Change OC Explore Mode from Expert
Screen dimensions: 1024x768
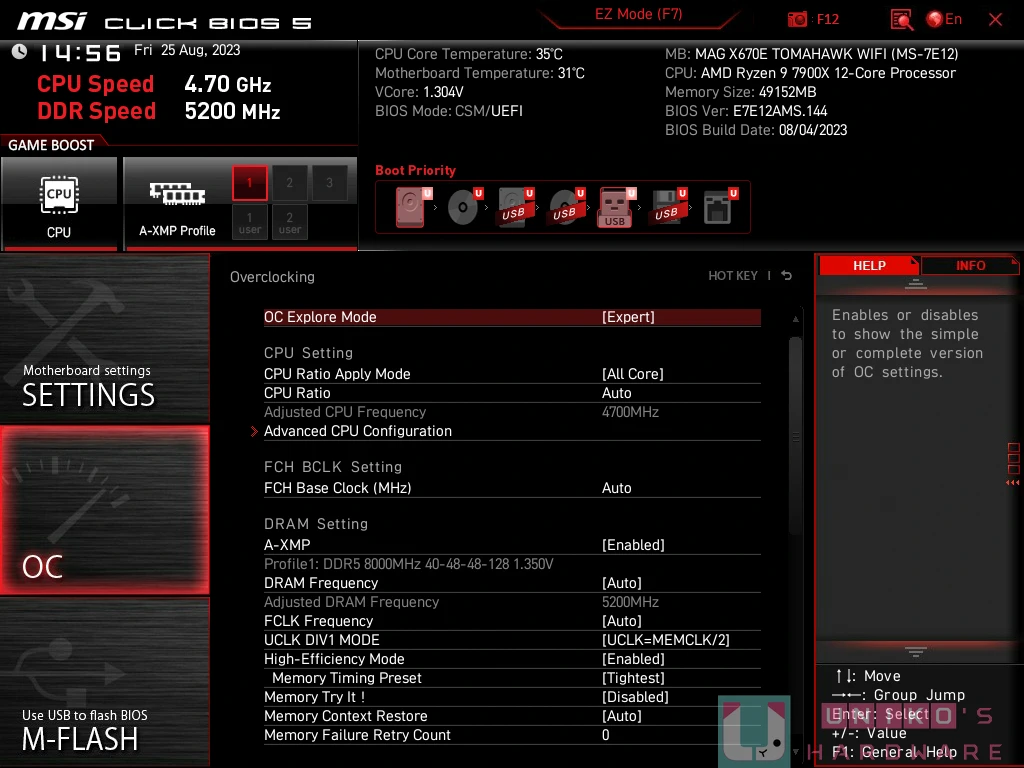click(x=512, y=317)
